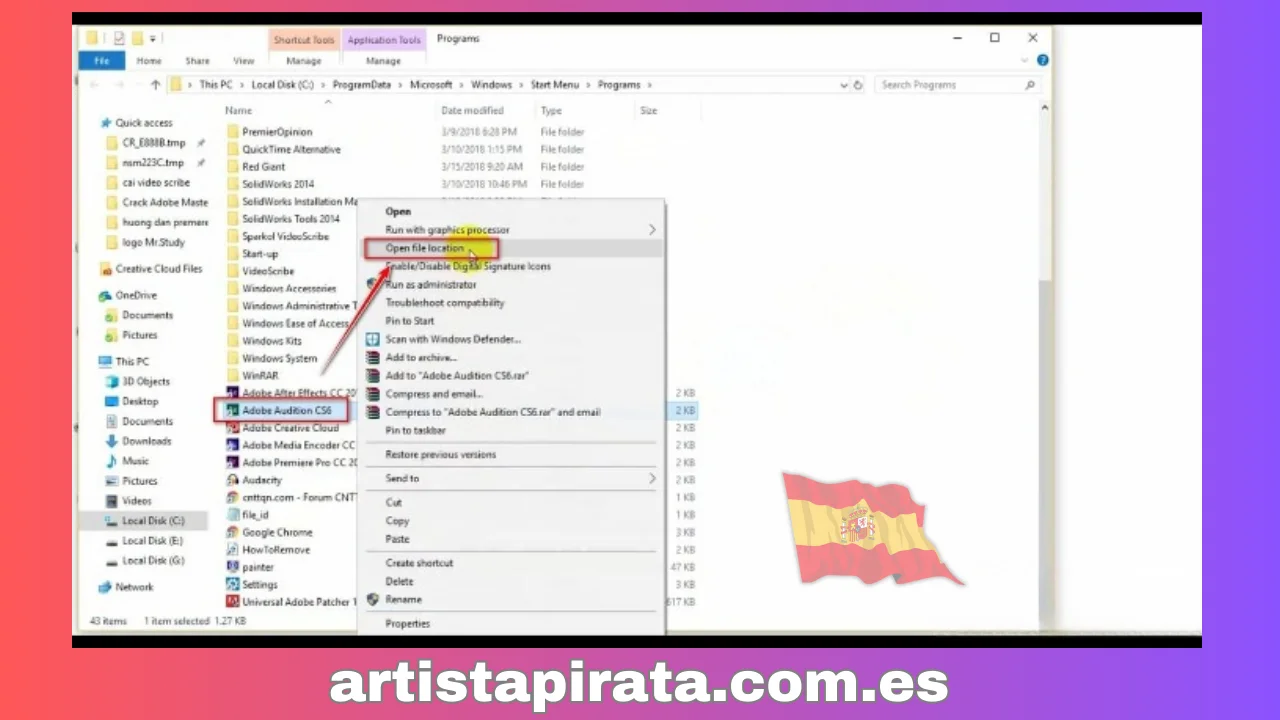The height and width of the screenshot is (720, 1280).
Task: Click the up-directory arrow in address bar
Action: 155,85
